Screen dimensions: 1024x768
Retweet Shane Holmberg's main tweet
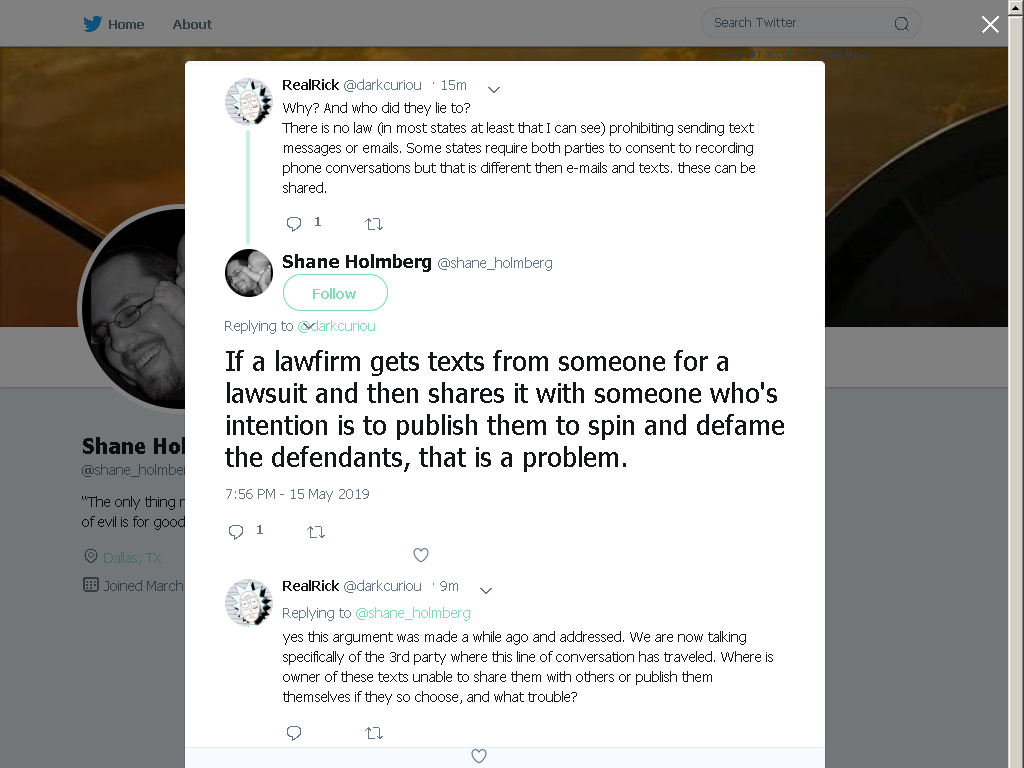316,532
